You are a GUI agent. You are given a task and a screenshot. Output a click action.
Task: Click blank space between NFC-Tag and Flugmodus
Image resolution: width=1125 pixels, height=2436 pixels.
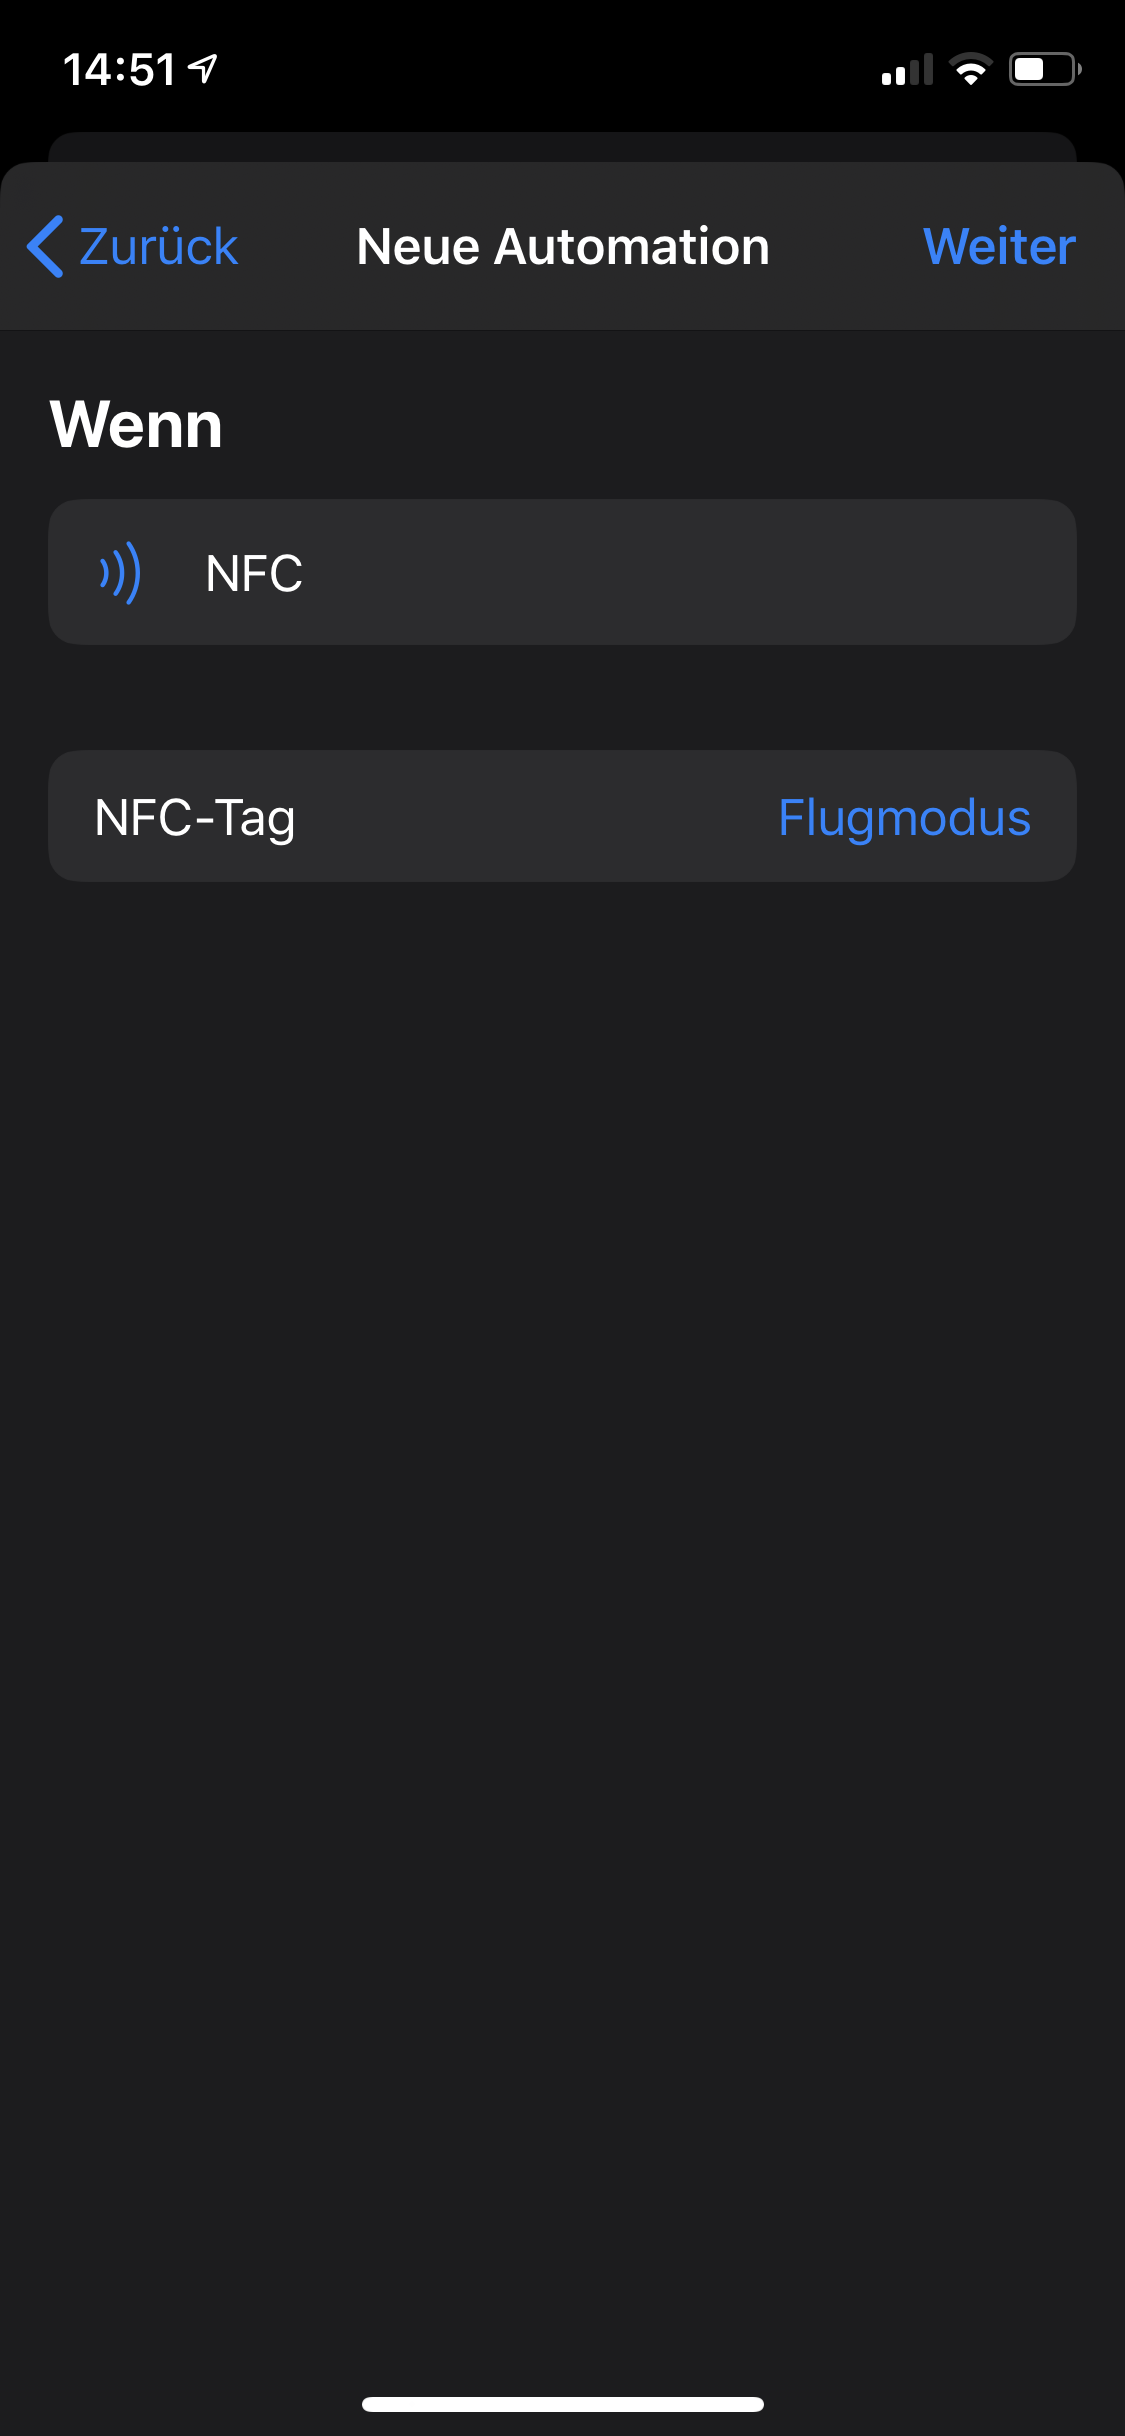(537, 817)
